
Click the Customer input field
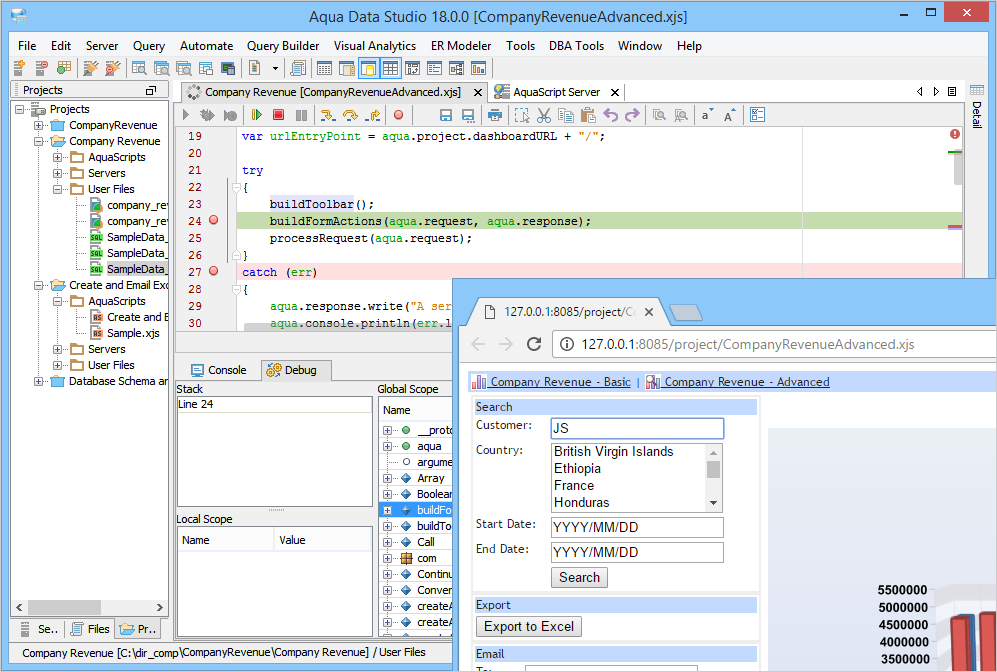637,428
